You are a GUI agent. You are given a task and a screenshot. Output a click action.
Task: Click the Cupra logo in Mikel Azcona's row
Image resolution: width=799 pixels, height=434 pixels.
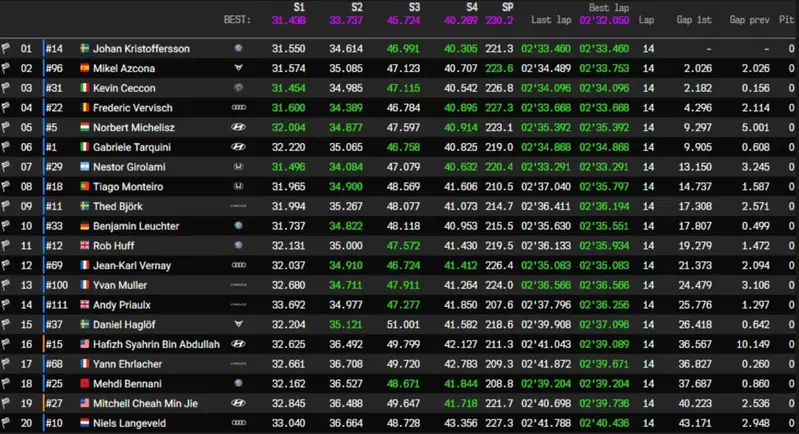[x=238, y=68]
